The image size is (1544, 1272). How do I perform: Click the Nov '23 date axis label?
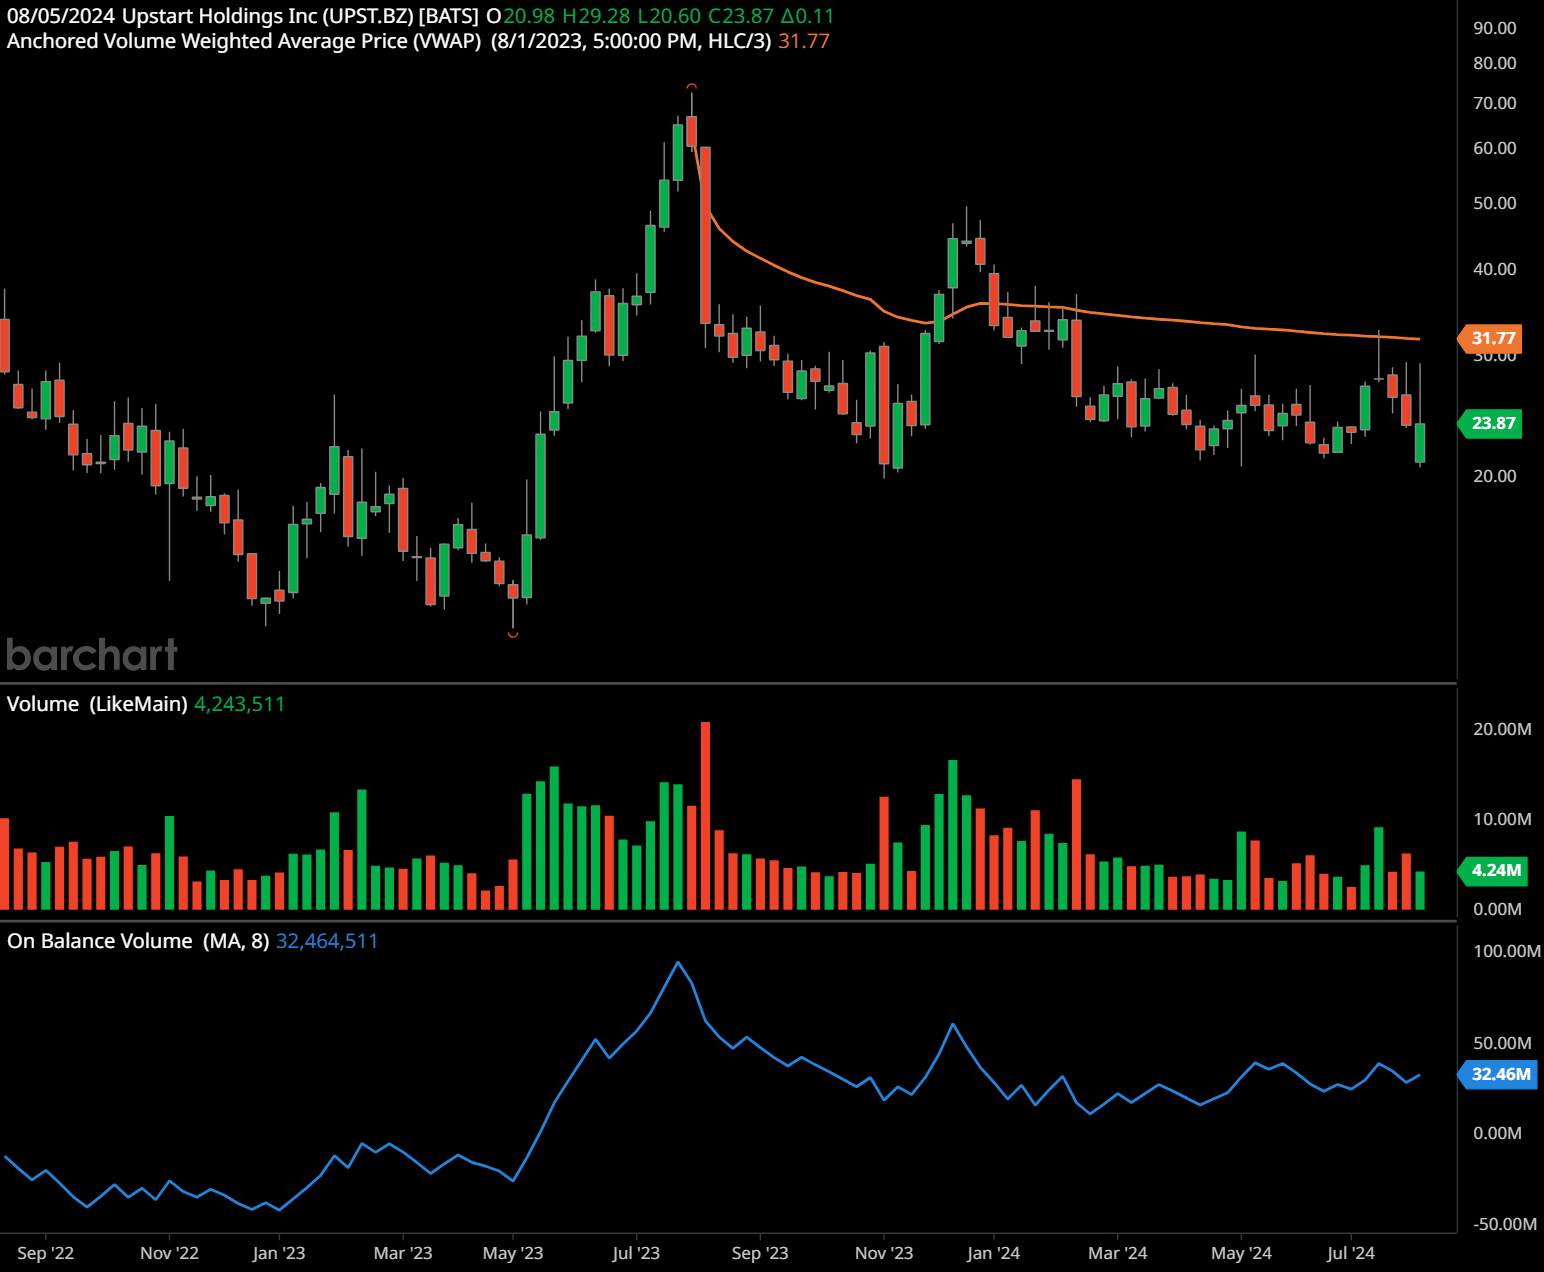[x=884, y=1253]
